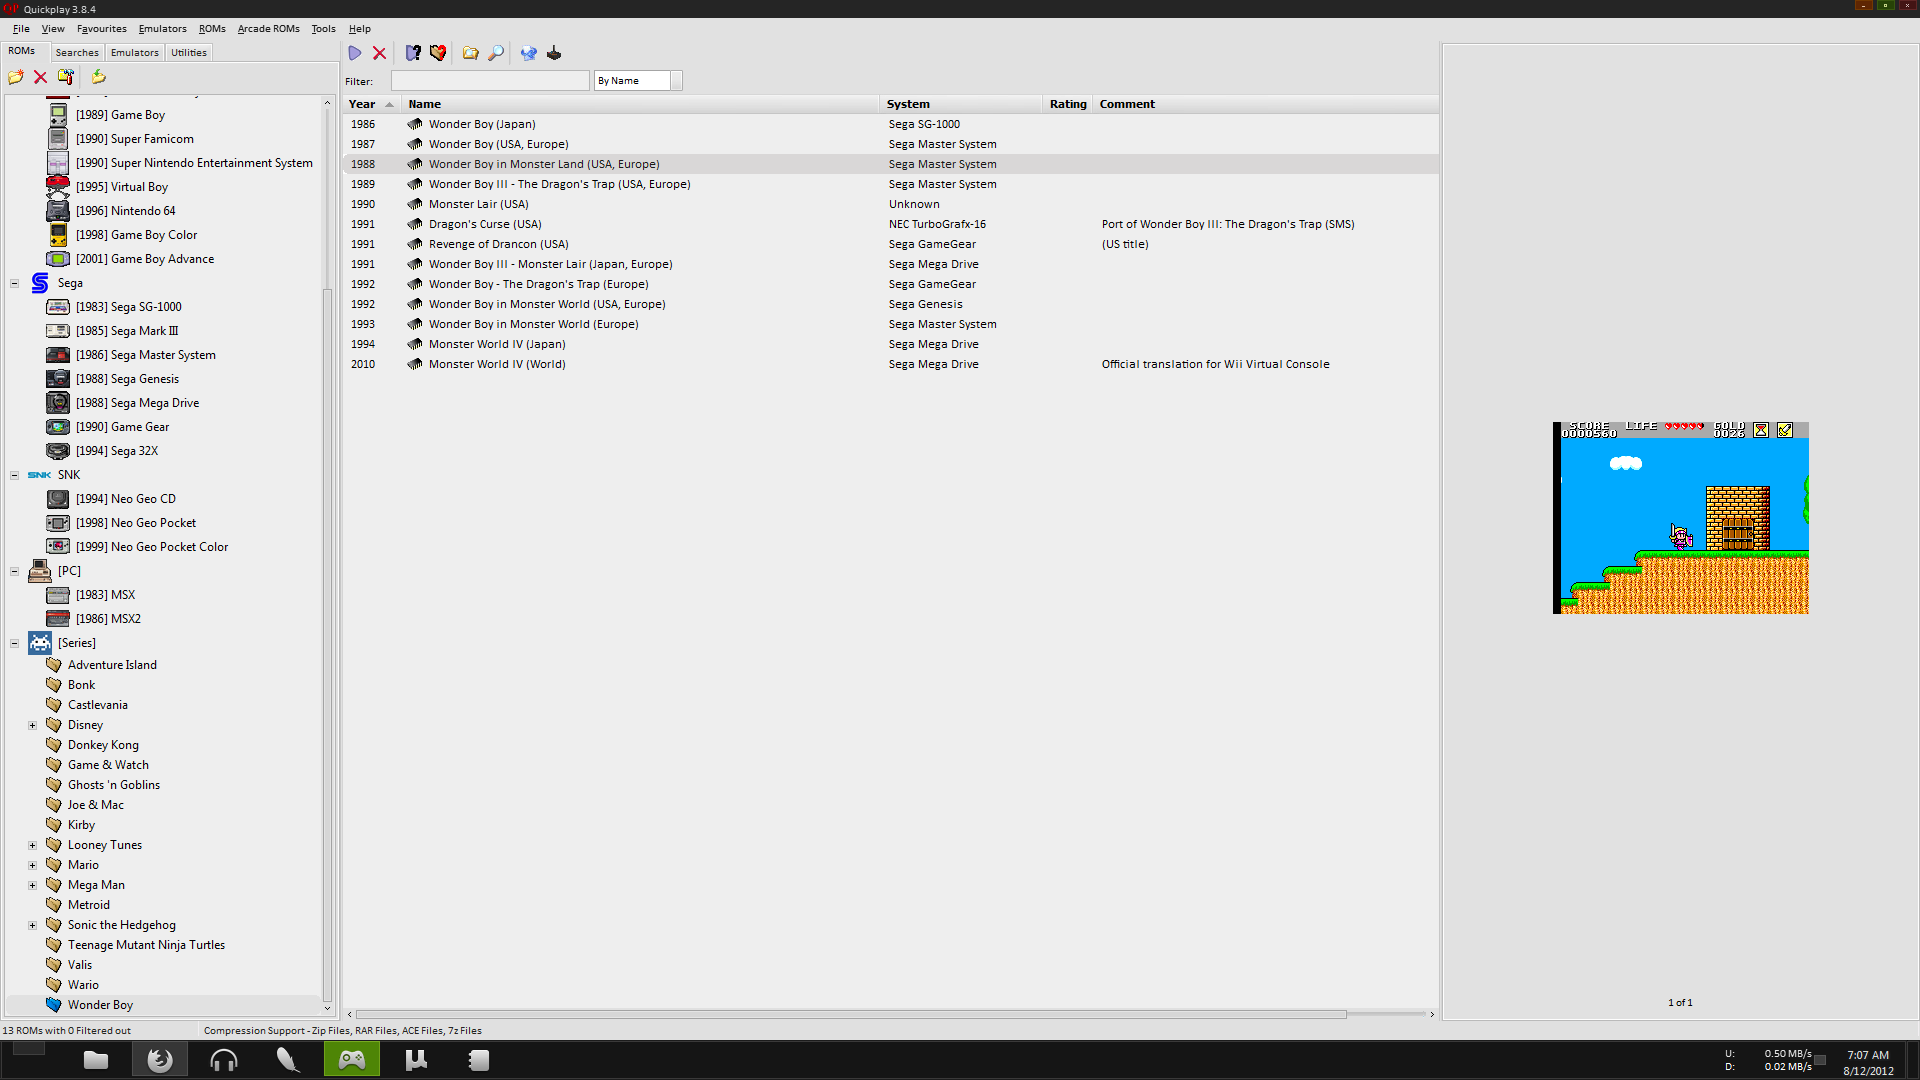The width and height of the screenshot is (1920, 1080).
Task: Expand the Mario series folder
Action: click(x=32, y=865)
